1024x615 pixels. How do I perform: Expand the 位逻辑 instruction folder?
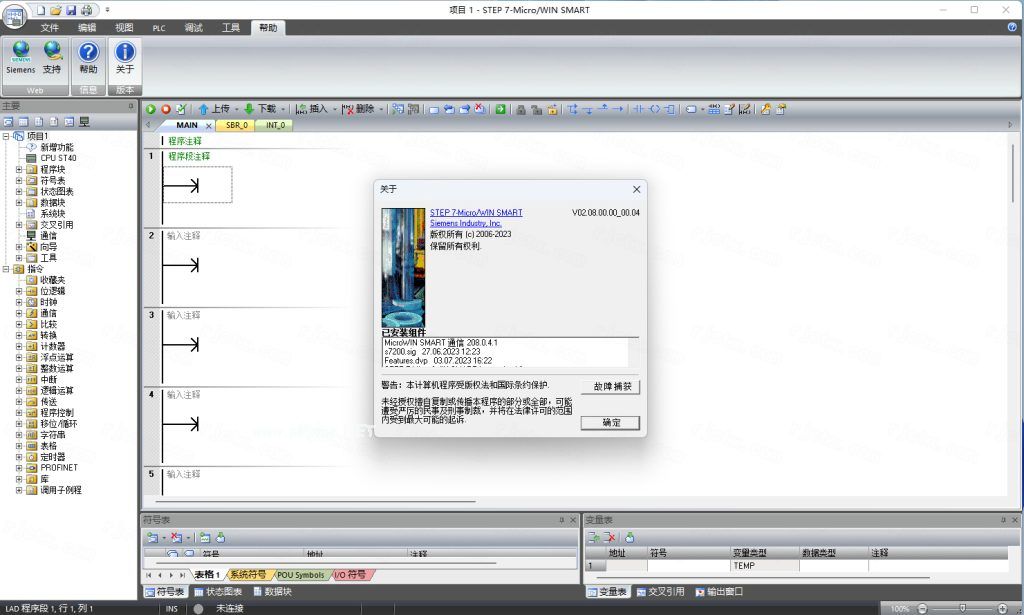pyautogui.click(x=19, y=291)
